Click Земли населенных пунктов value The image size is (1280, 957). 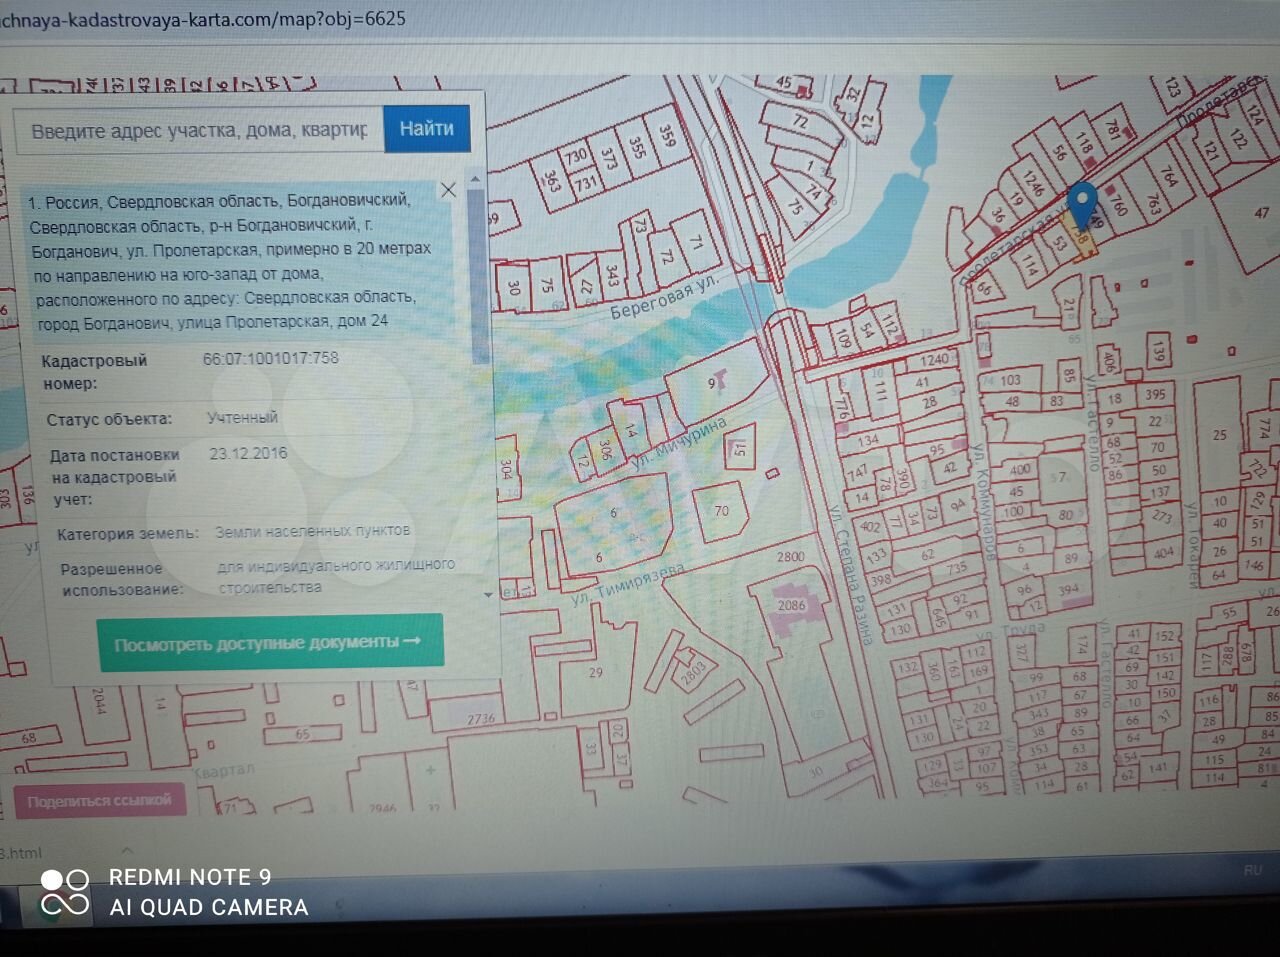click(313, 531)
